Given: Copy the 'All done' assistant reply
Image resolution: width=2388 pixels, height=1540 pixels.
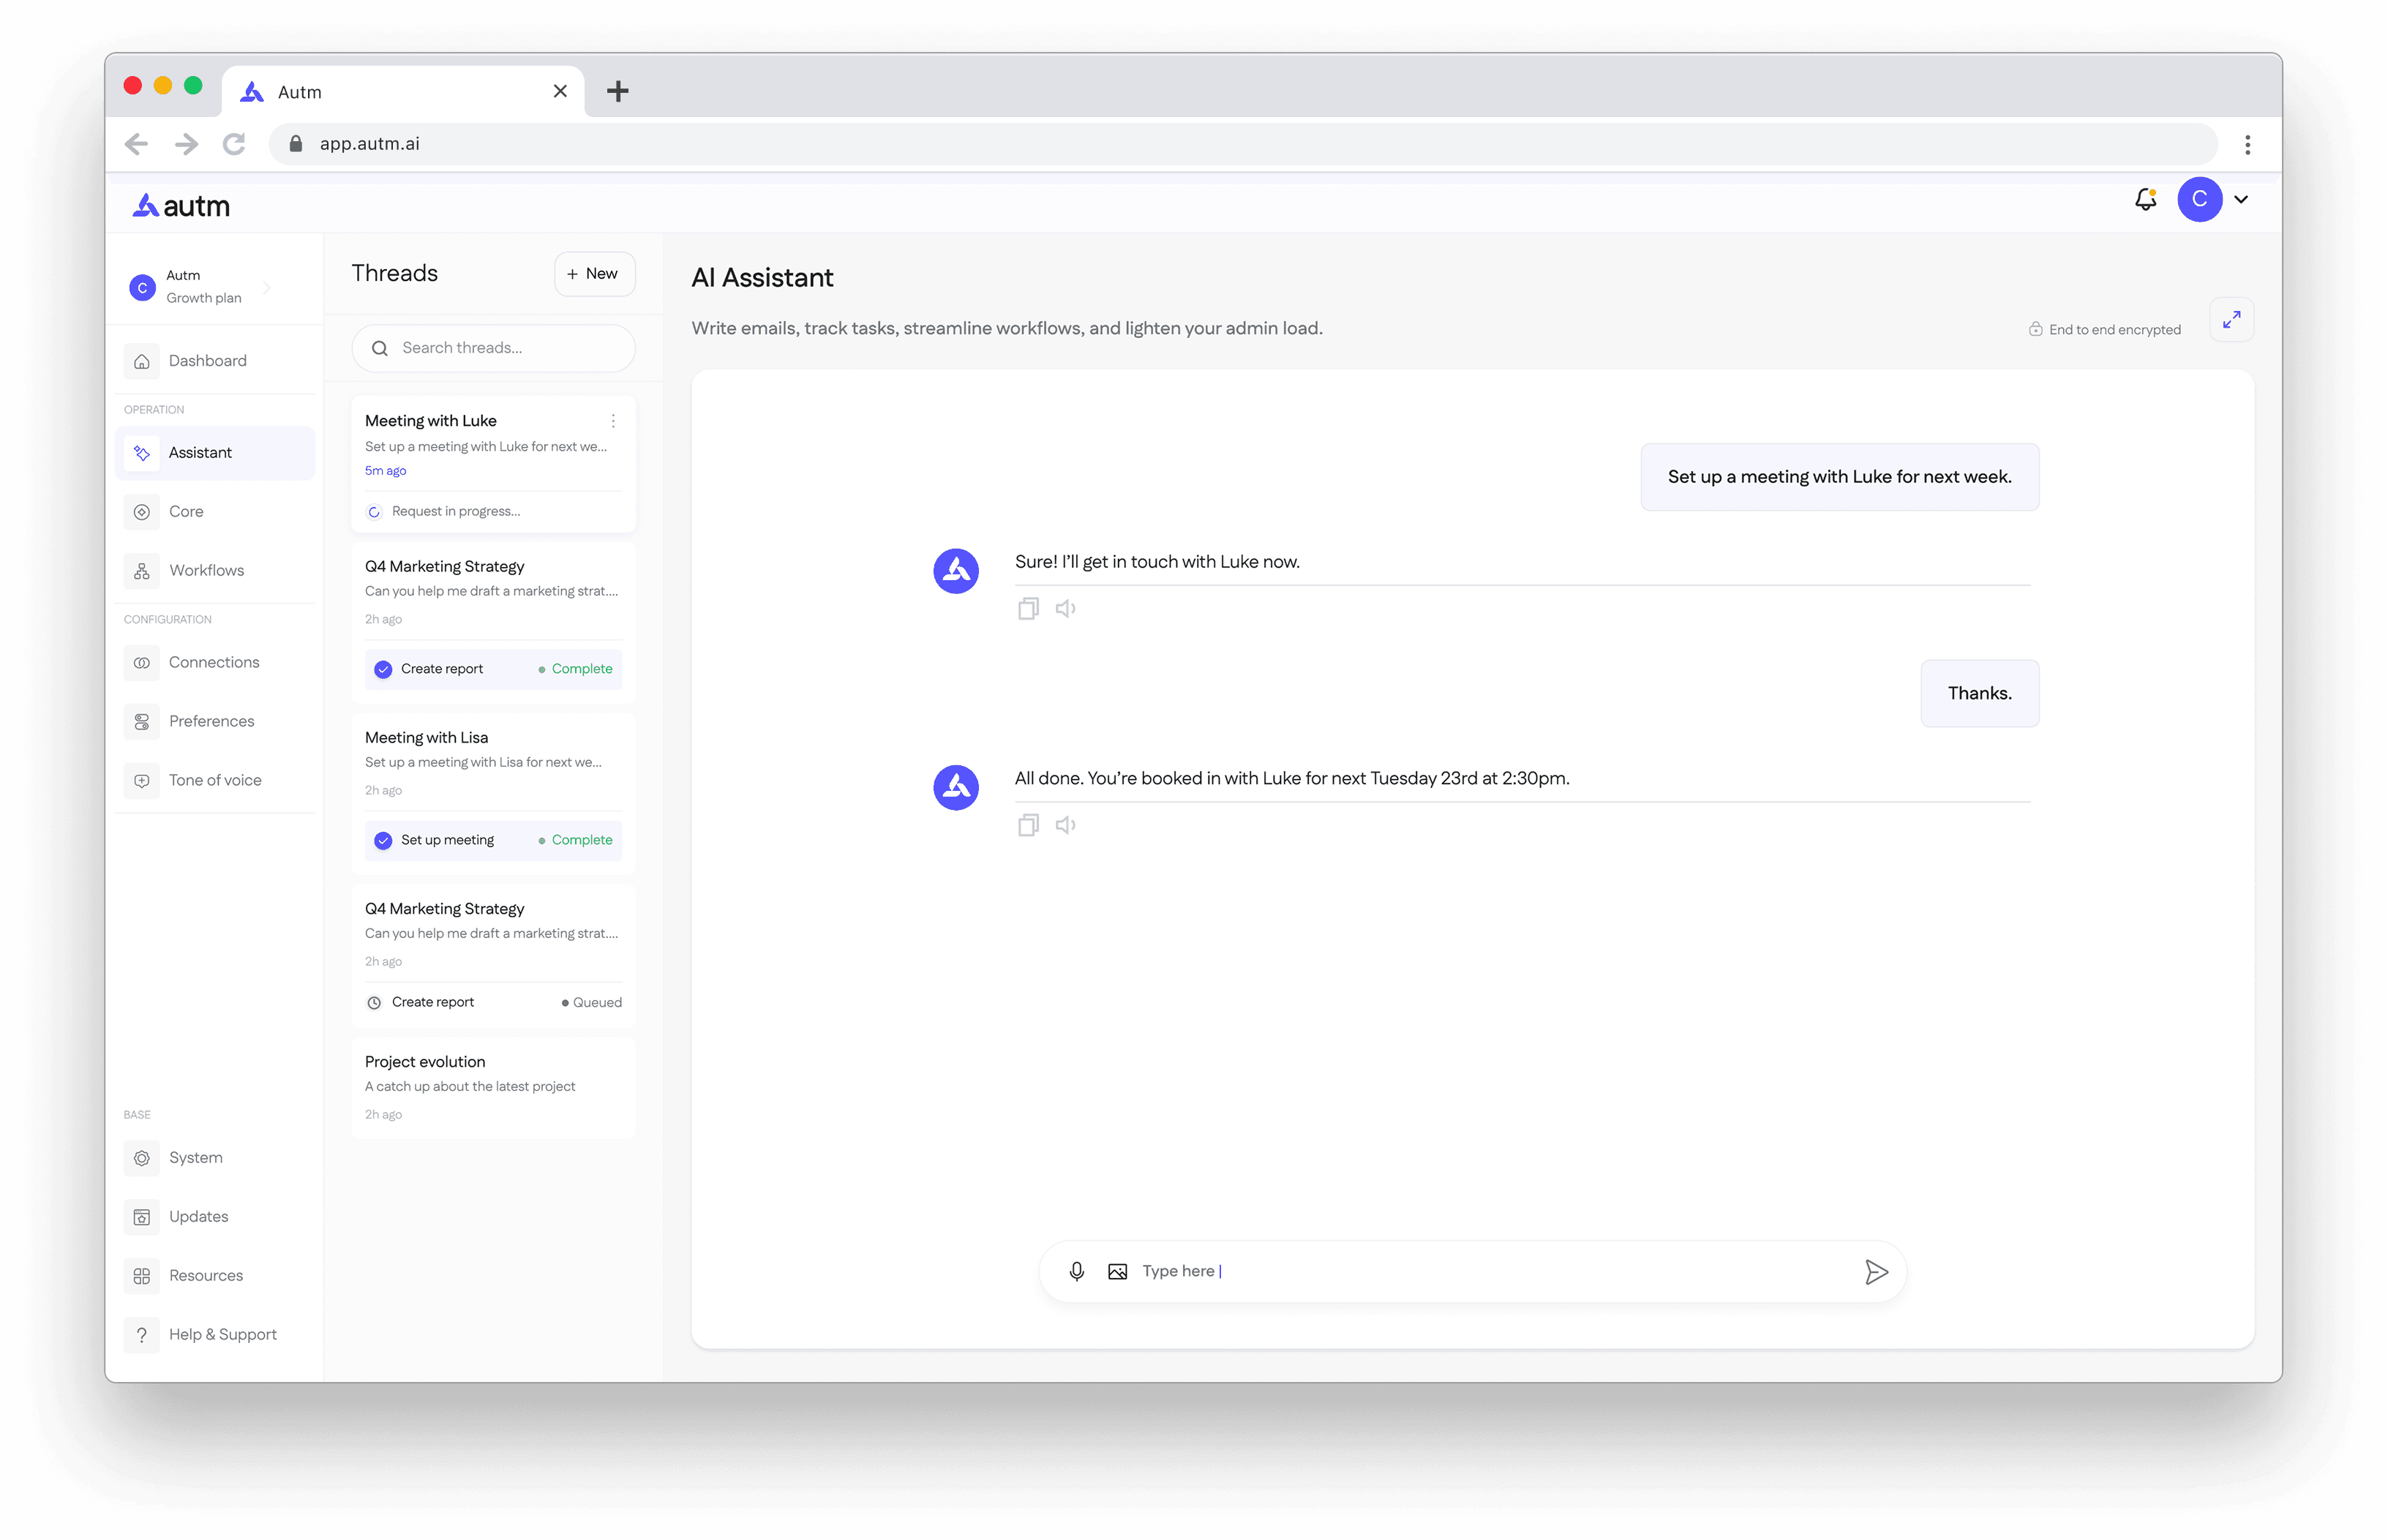Looking at the screenshot, I should pyautogui.click(x=1027, y=825).
